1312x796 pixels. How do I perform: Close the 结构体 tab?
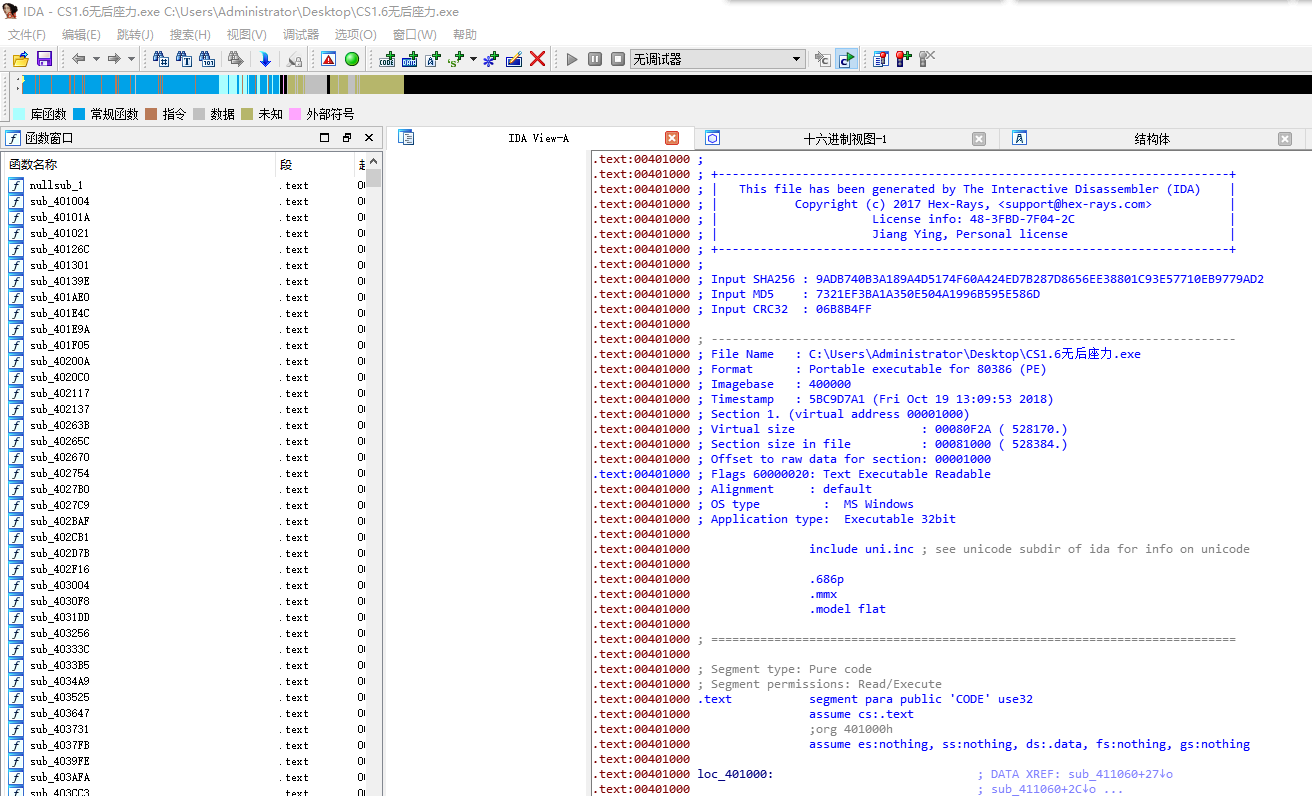pyautogui.click(x=1285, y=139)
